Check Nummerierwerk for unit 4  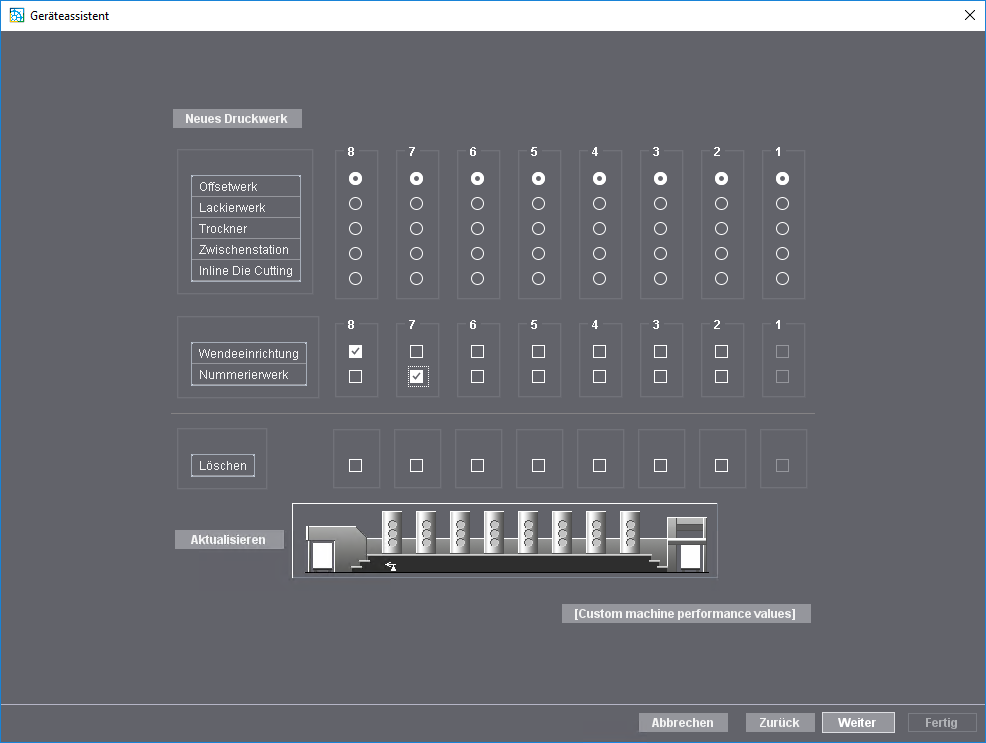click(x=599, y=377)
